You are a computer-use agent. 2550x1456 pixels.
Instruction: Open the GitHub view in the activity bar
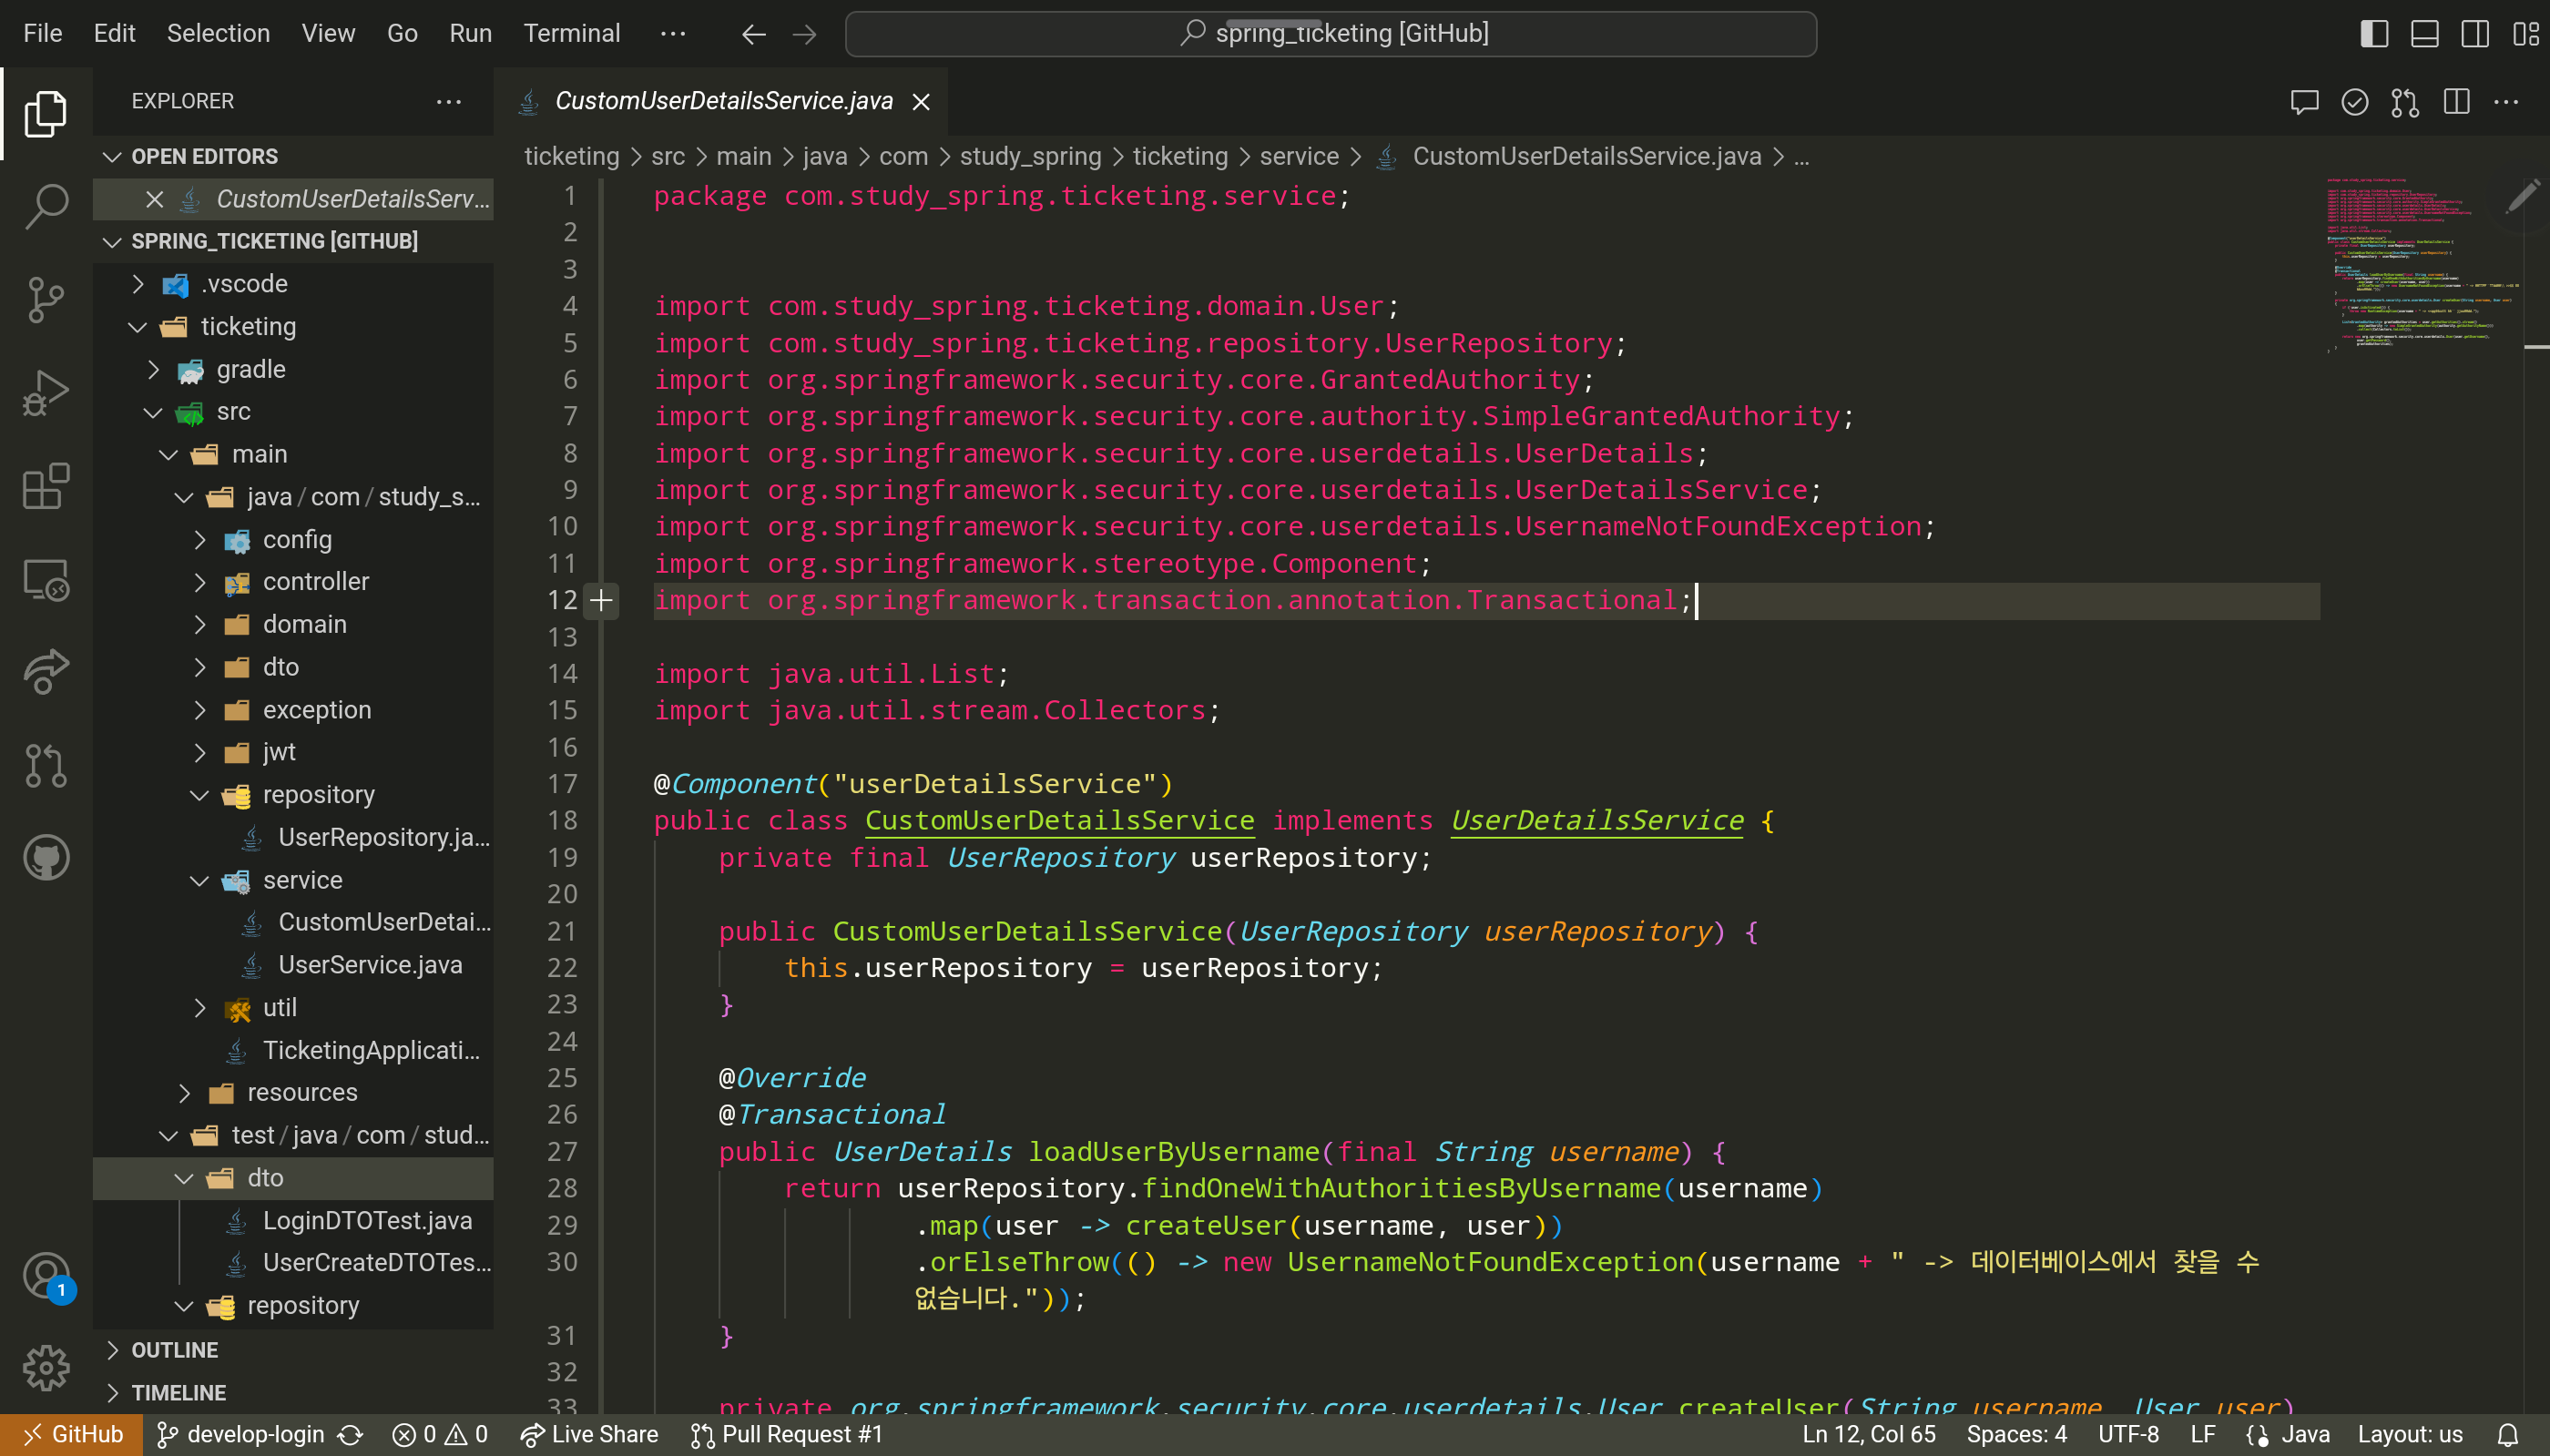(x=46, y=857)
